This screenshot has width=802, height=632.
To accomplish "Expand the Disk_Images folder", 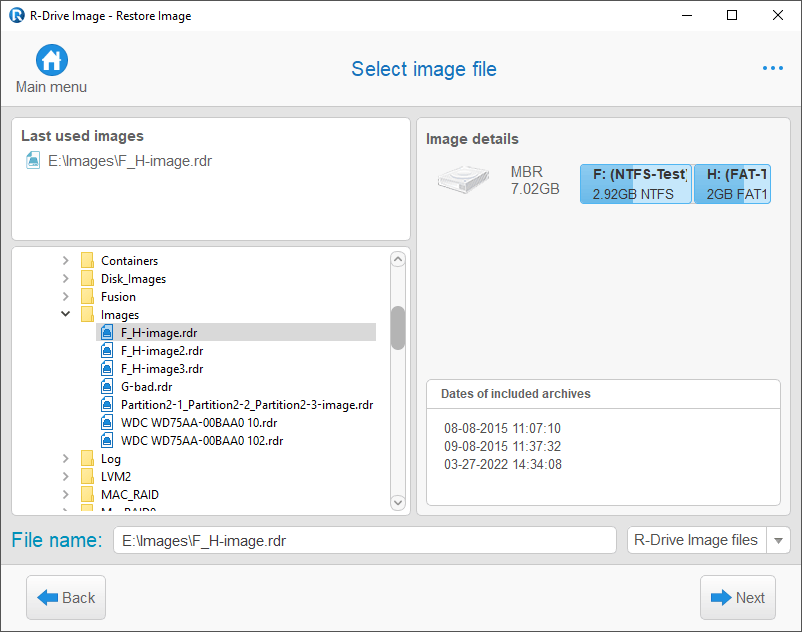I will click(x=65, y=278).
